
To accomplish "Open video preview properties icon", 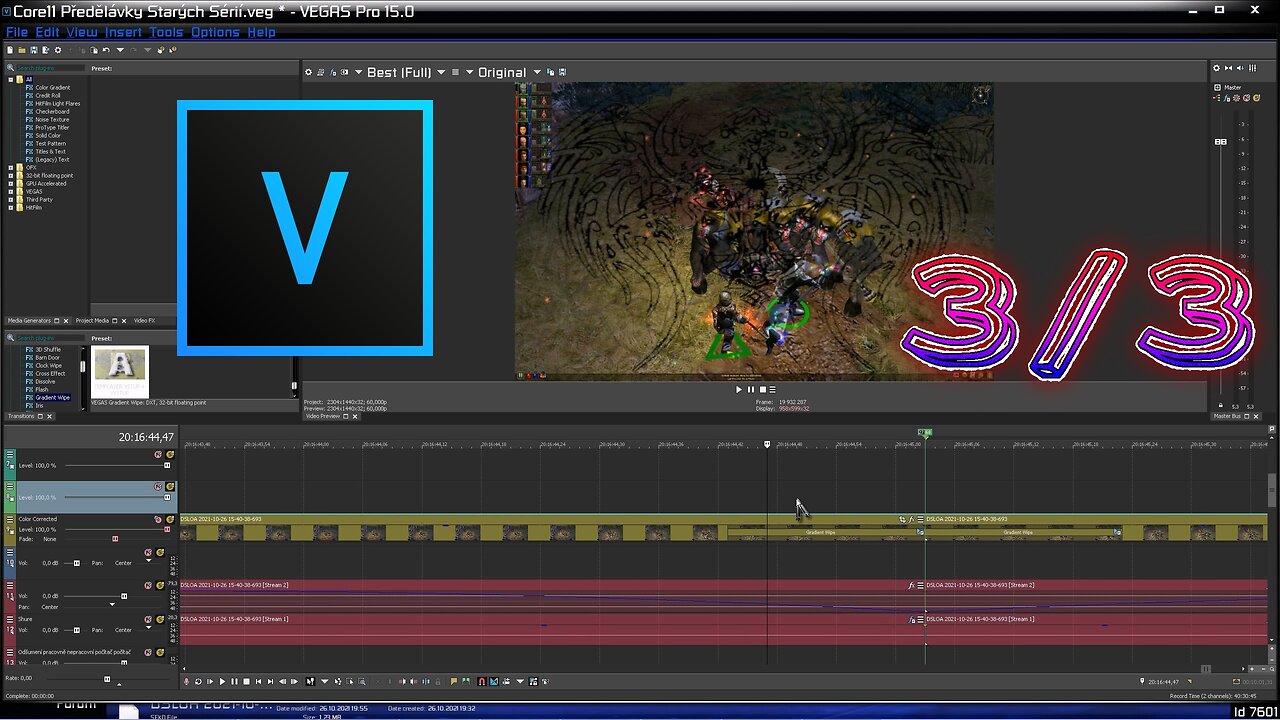I will 308,72.
